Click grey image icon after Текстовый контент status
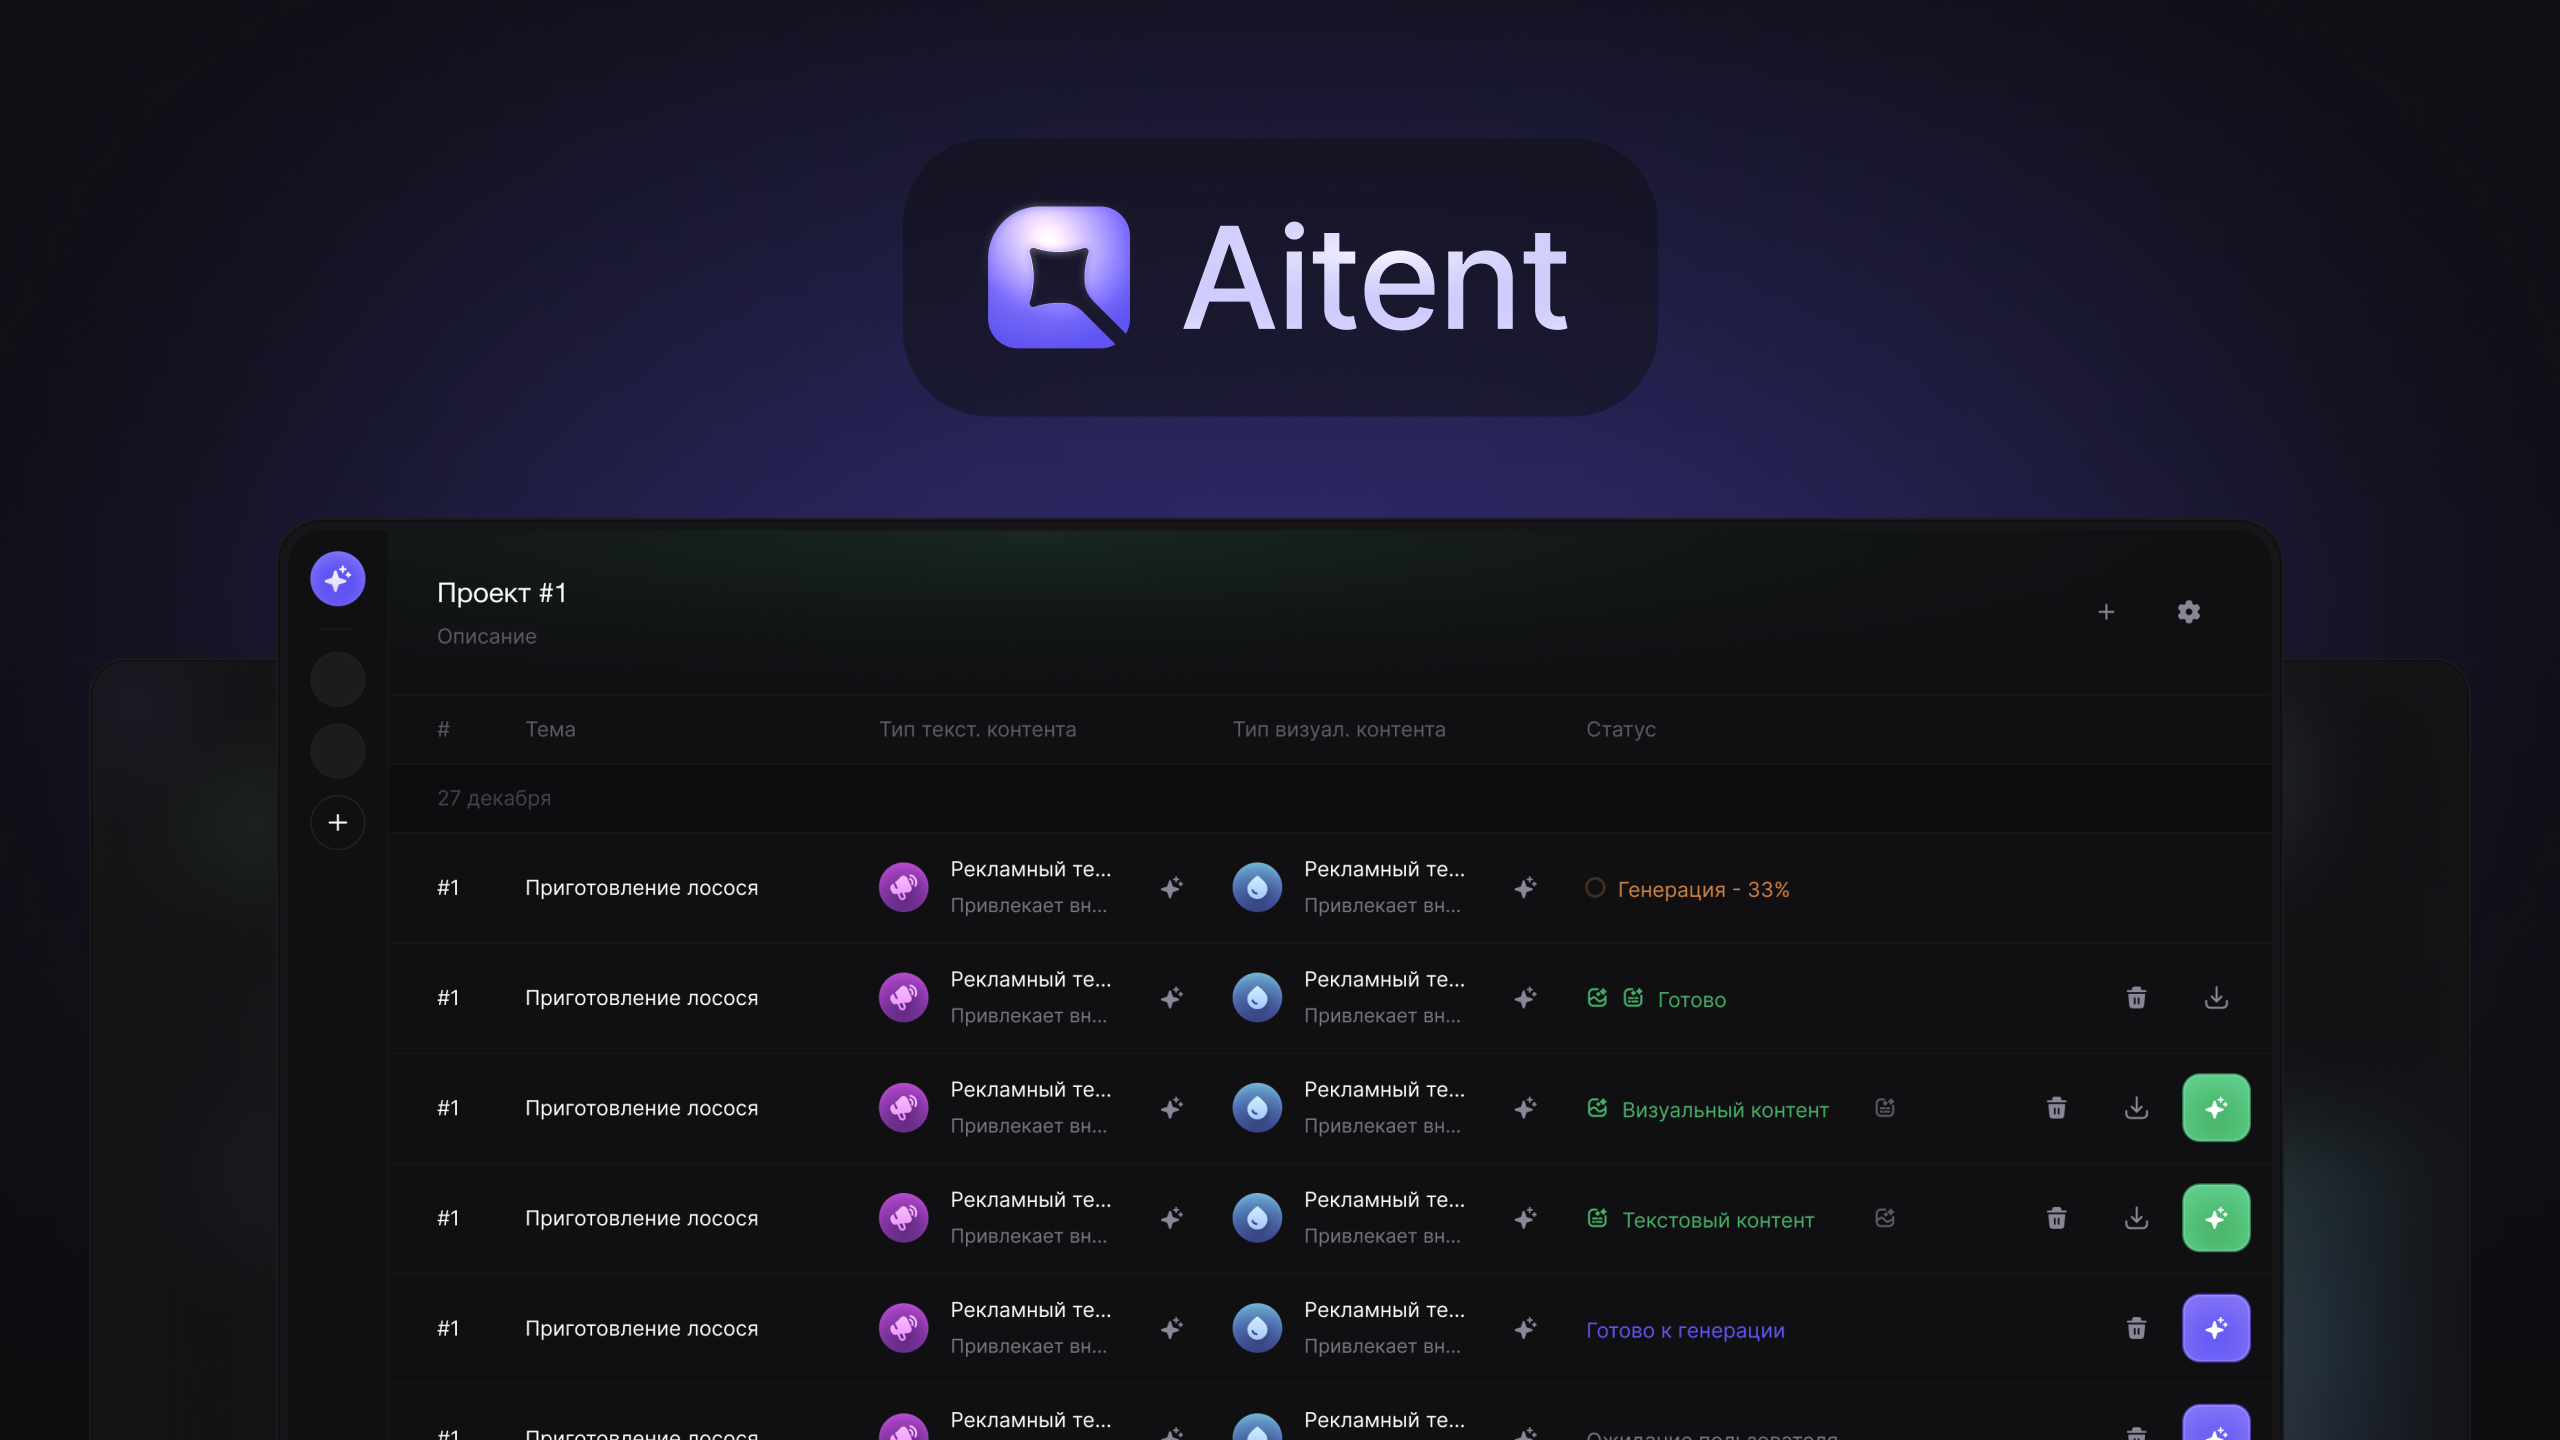 coord(1885,1218)
